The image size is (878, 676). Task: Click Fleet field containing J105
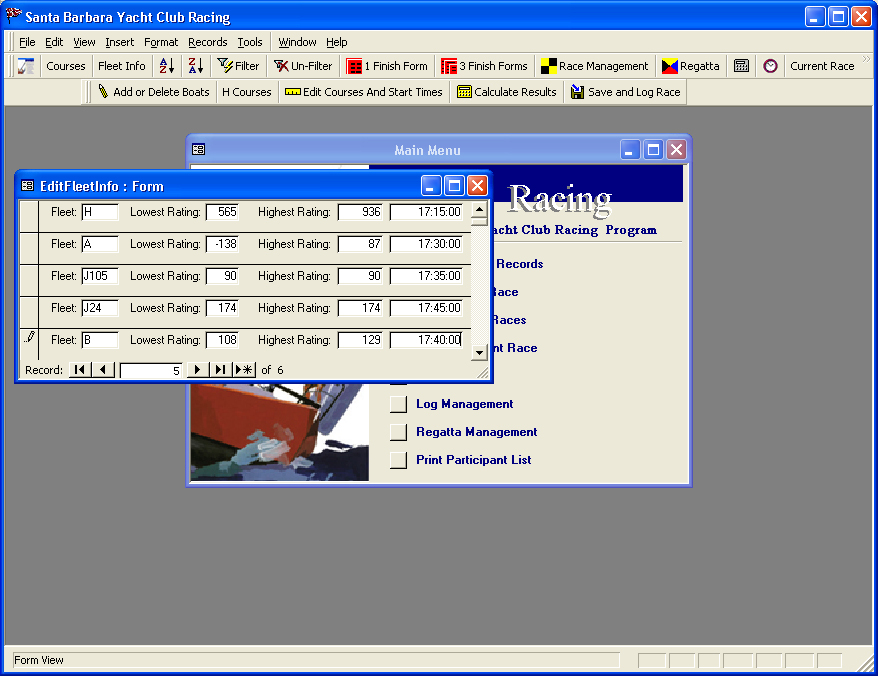pyautogui.click(x=100, y=276)
